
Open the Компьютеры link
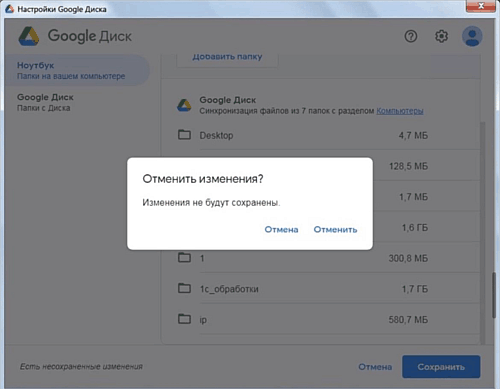[x=400, y=111]
